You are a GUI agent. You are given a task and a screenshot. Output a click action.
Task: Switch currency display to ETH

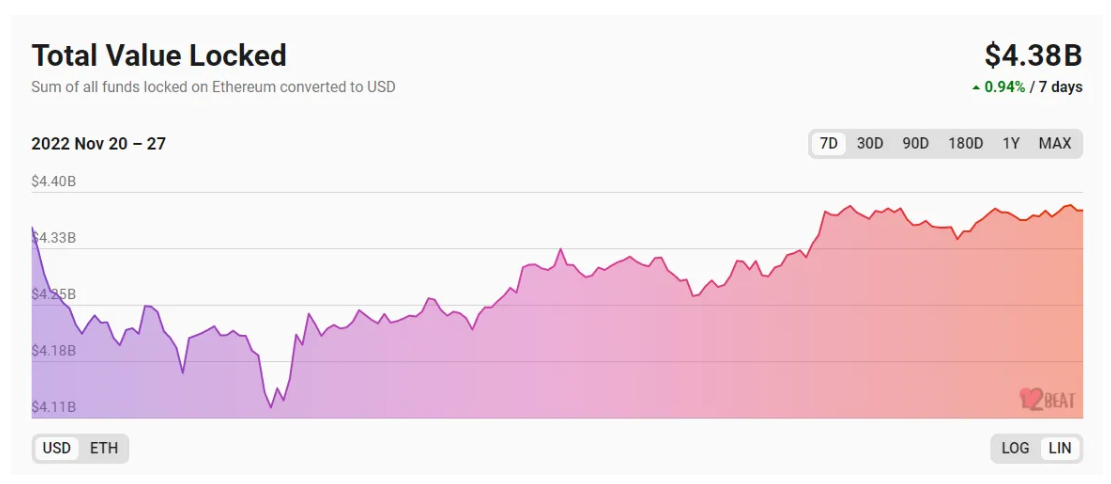[x=104, y=448]
